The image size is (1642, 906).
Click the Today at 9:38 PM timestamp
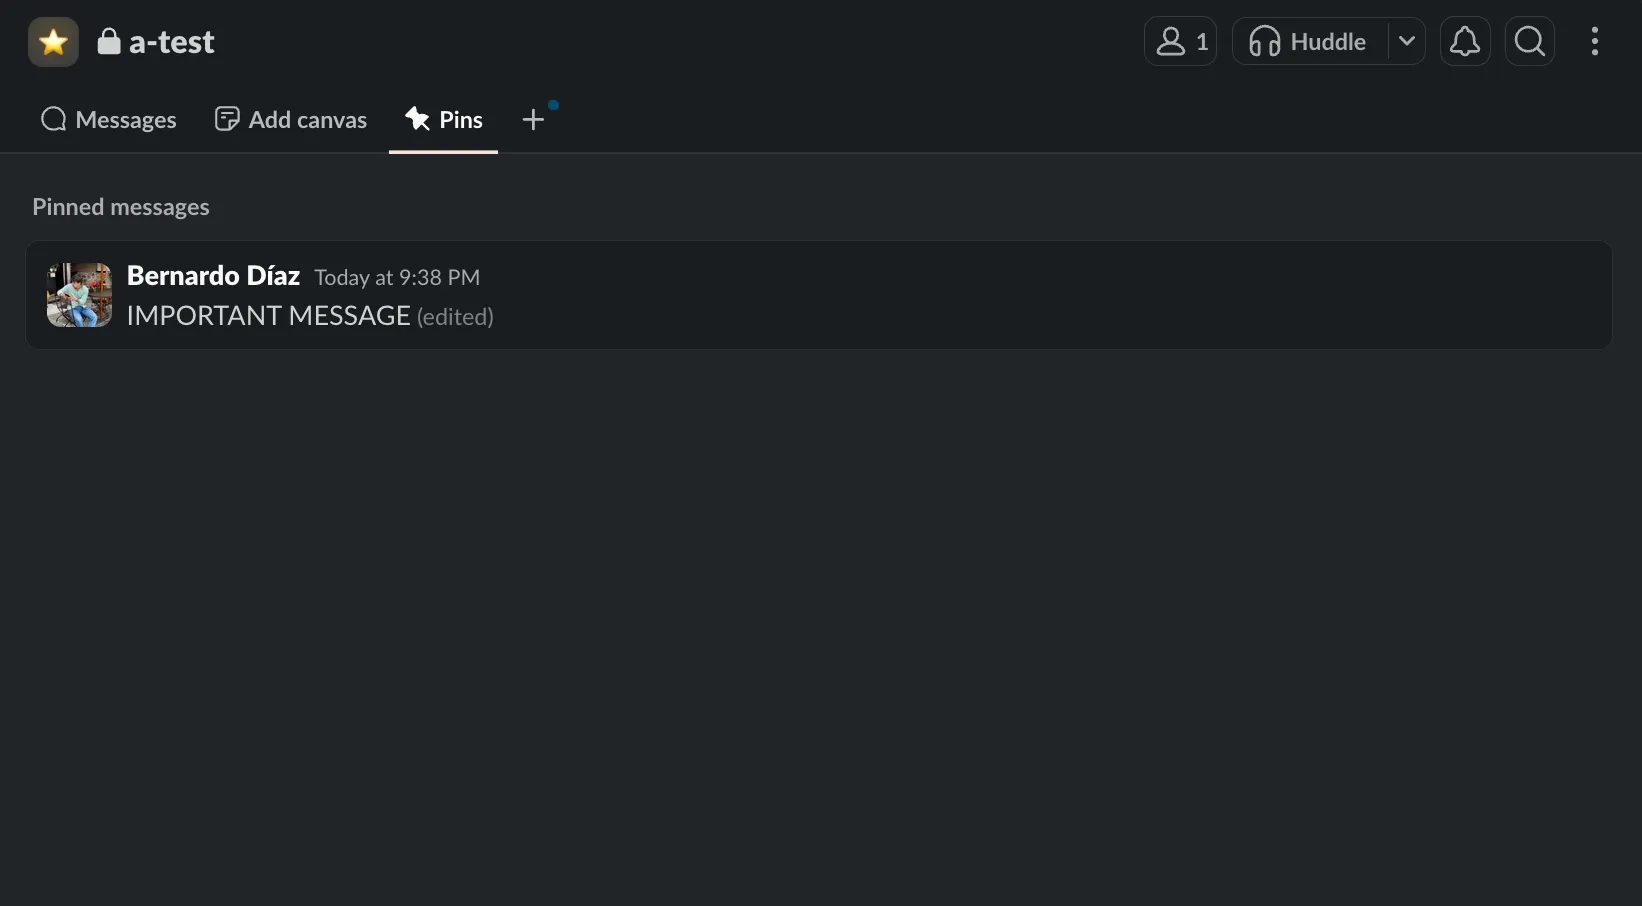pyautogui.click(x=397, y=277)
